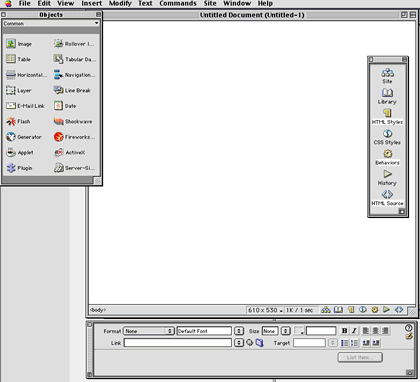Open HTML Source from the Launcher panel
Image resolution: width=420 pixels, height=382 pixels.
point(387,198)
